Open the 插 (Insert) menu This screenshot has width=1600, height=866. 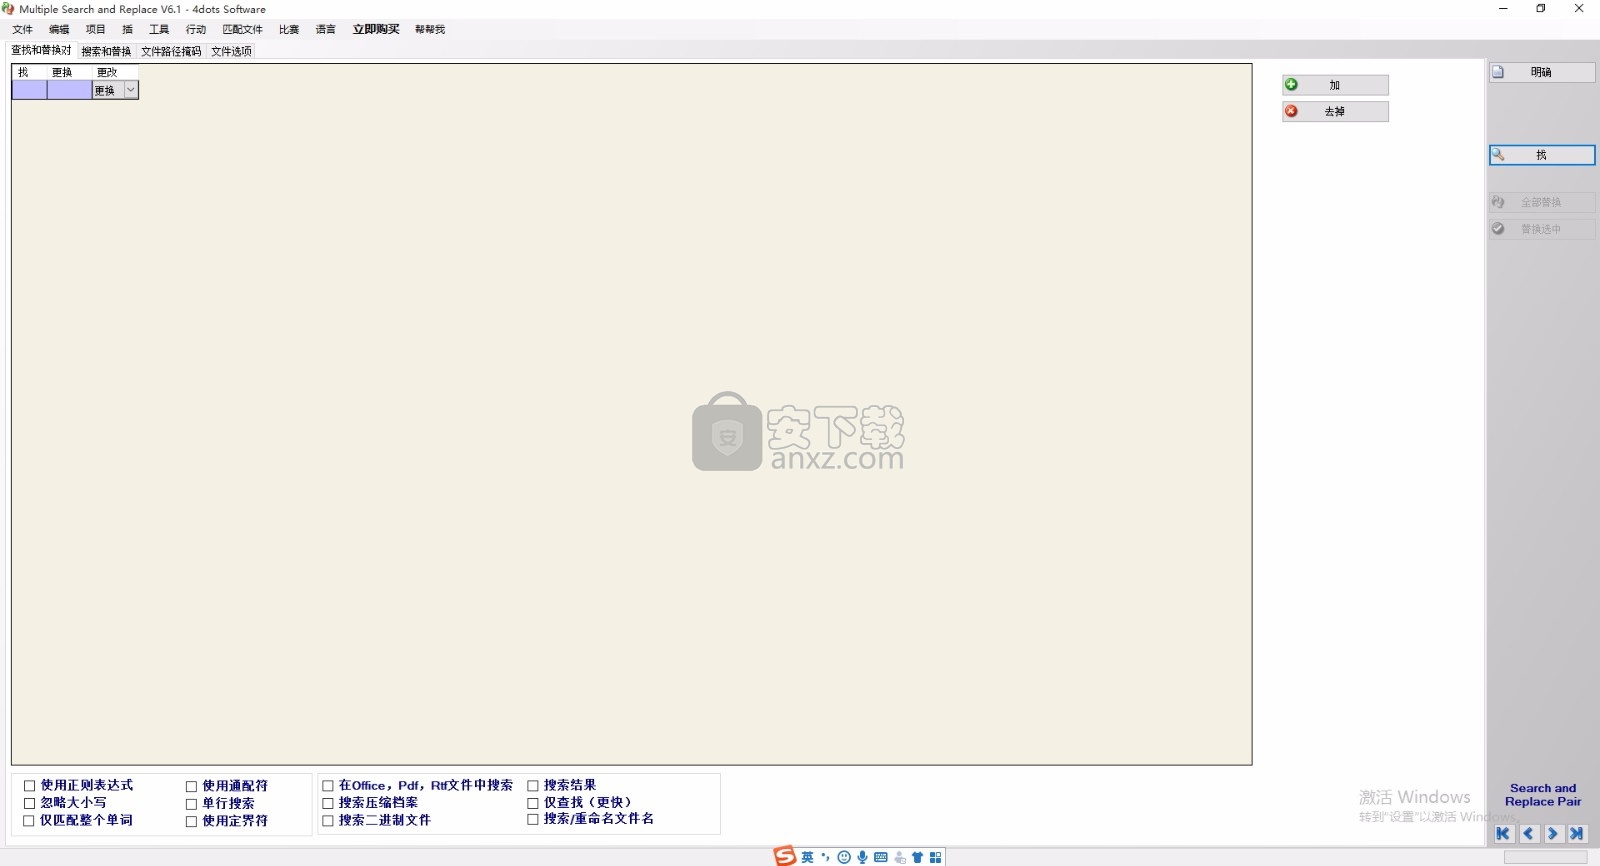pyautogui.click(x=127, y=29)
